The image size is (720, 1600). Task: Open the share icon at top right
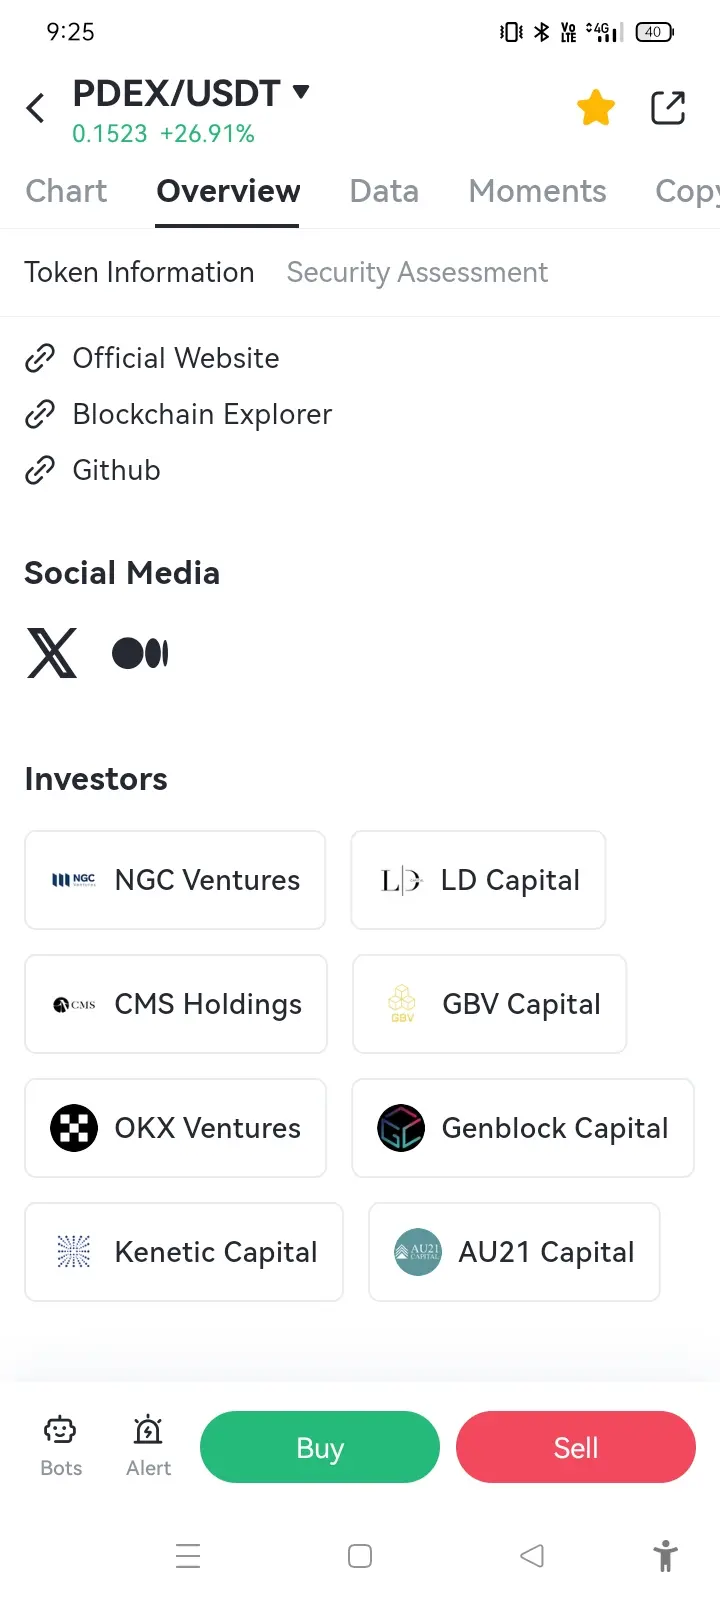click(x=668, y=107)
